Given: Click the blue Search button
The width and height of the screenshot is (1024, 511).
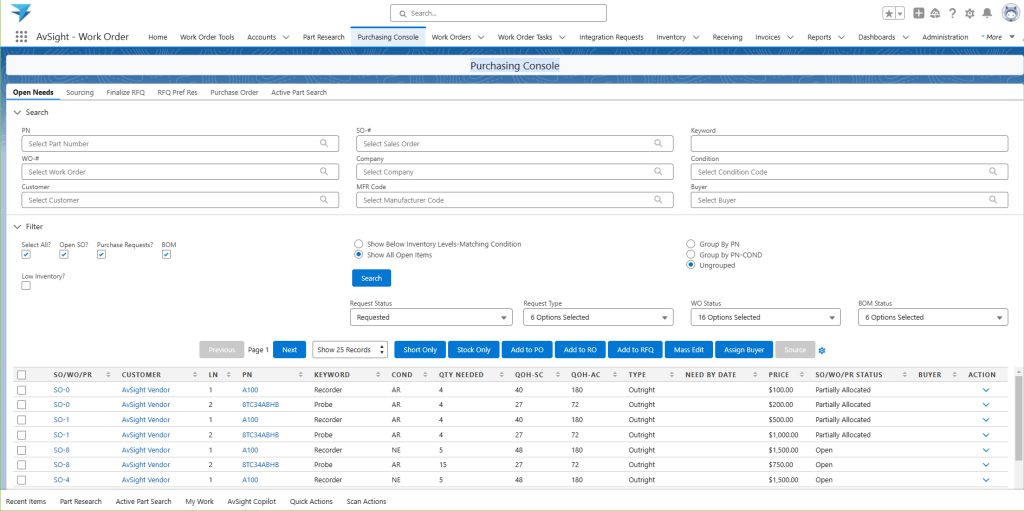Looking at the screenshot, I should [371, 278].
